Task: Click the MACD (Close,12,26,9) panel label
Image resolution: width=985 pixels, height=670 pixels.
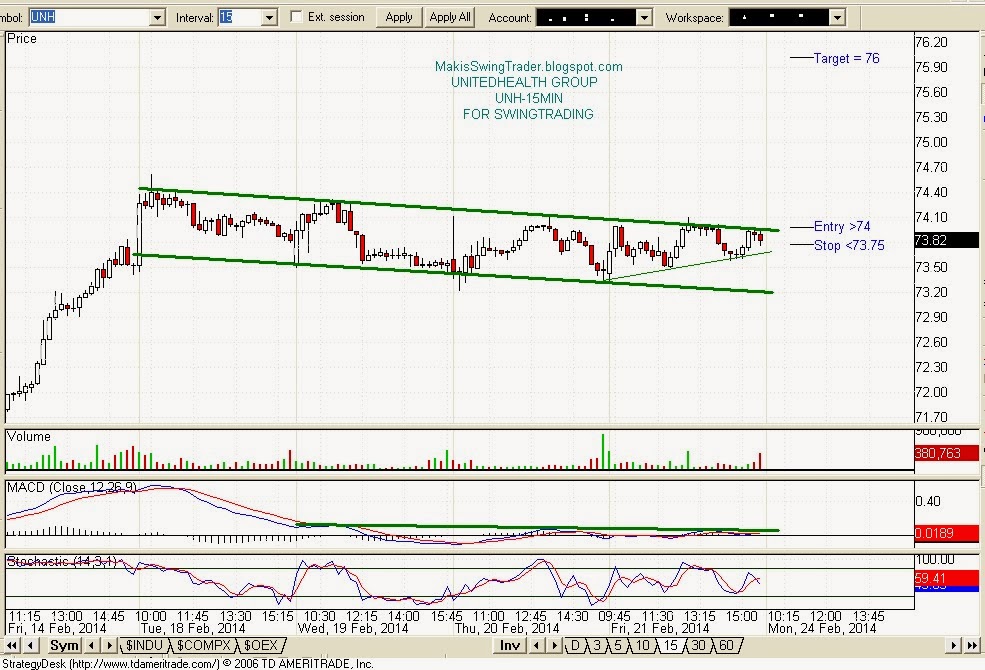Action: pyautogui.click(x=72, y=487)
